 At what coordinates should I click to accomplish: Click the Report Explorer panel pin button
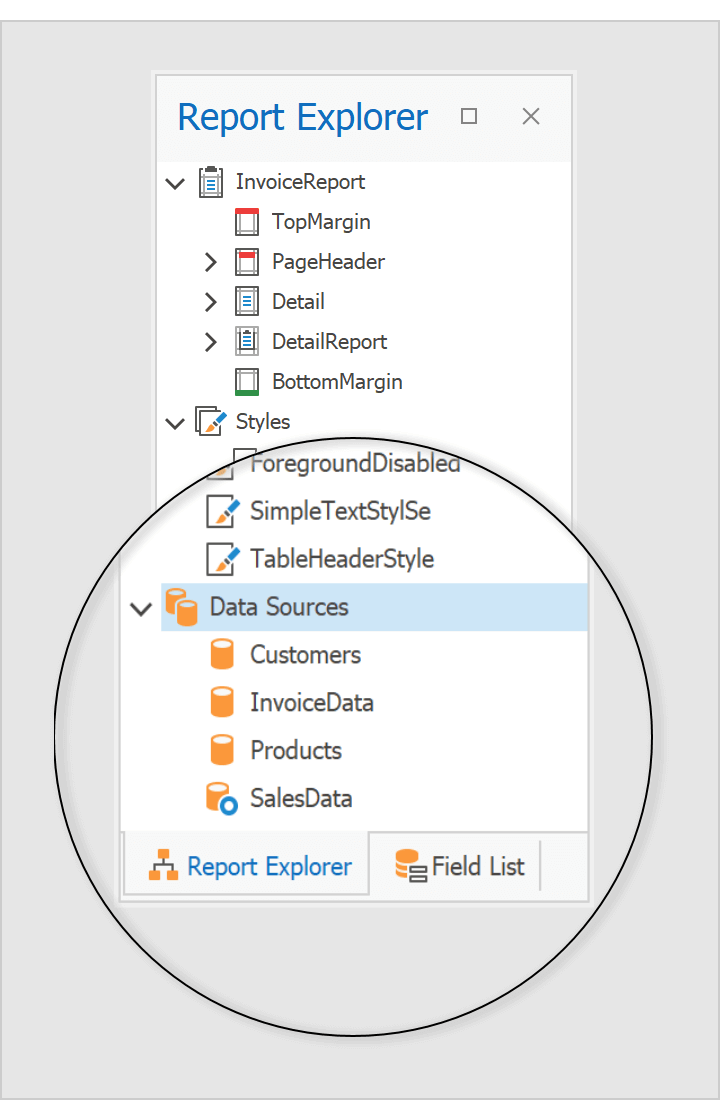(468, 116)
